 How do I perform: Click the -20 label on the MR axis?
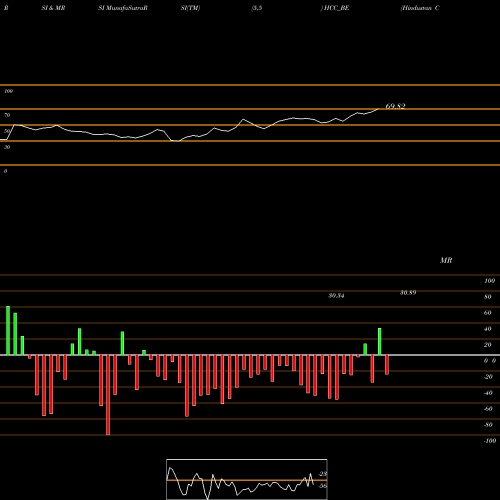tap(488, 377)
